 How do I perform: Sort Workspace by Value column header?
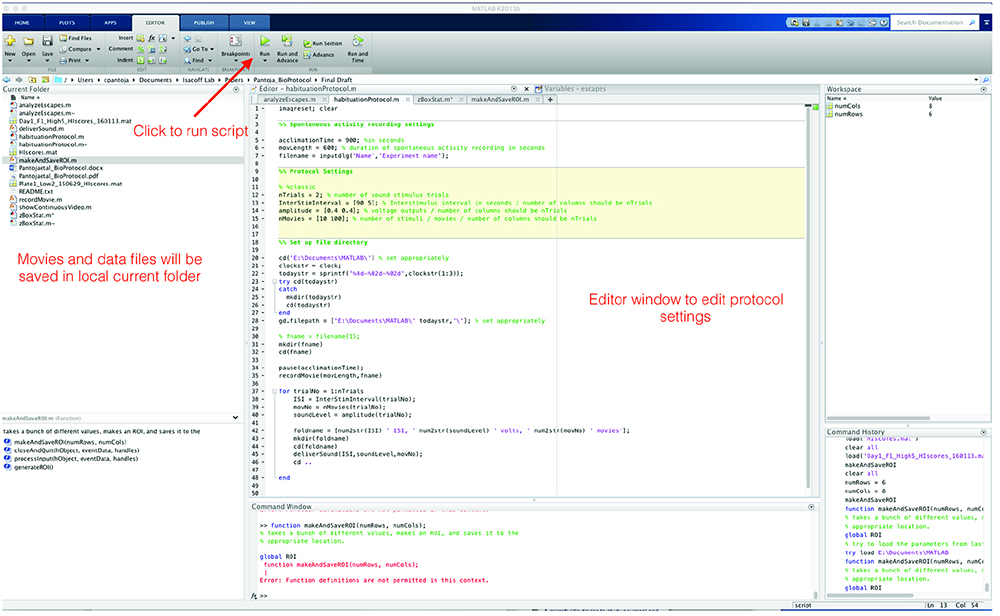pyautogui.click(x=936, y=98)
